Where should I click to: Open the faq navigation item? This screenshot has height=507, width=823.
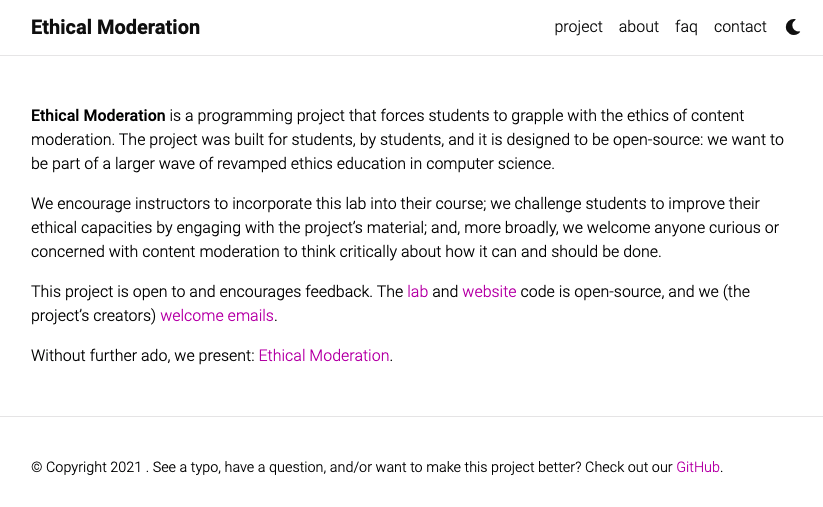point(686,27)
